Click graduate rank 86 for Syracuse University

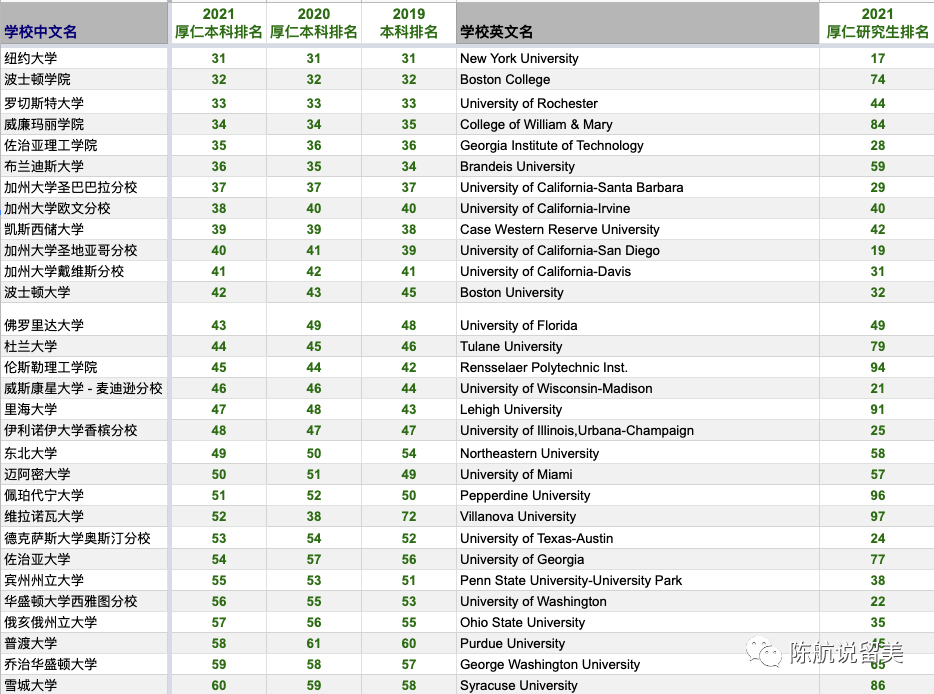click(x=877, y=685)
